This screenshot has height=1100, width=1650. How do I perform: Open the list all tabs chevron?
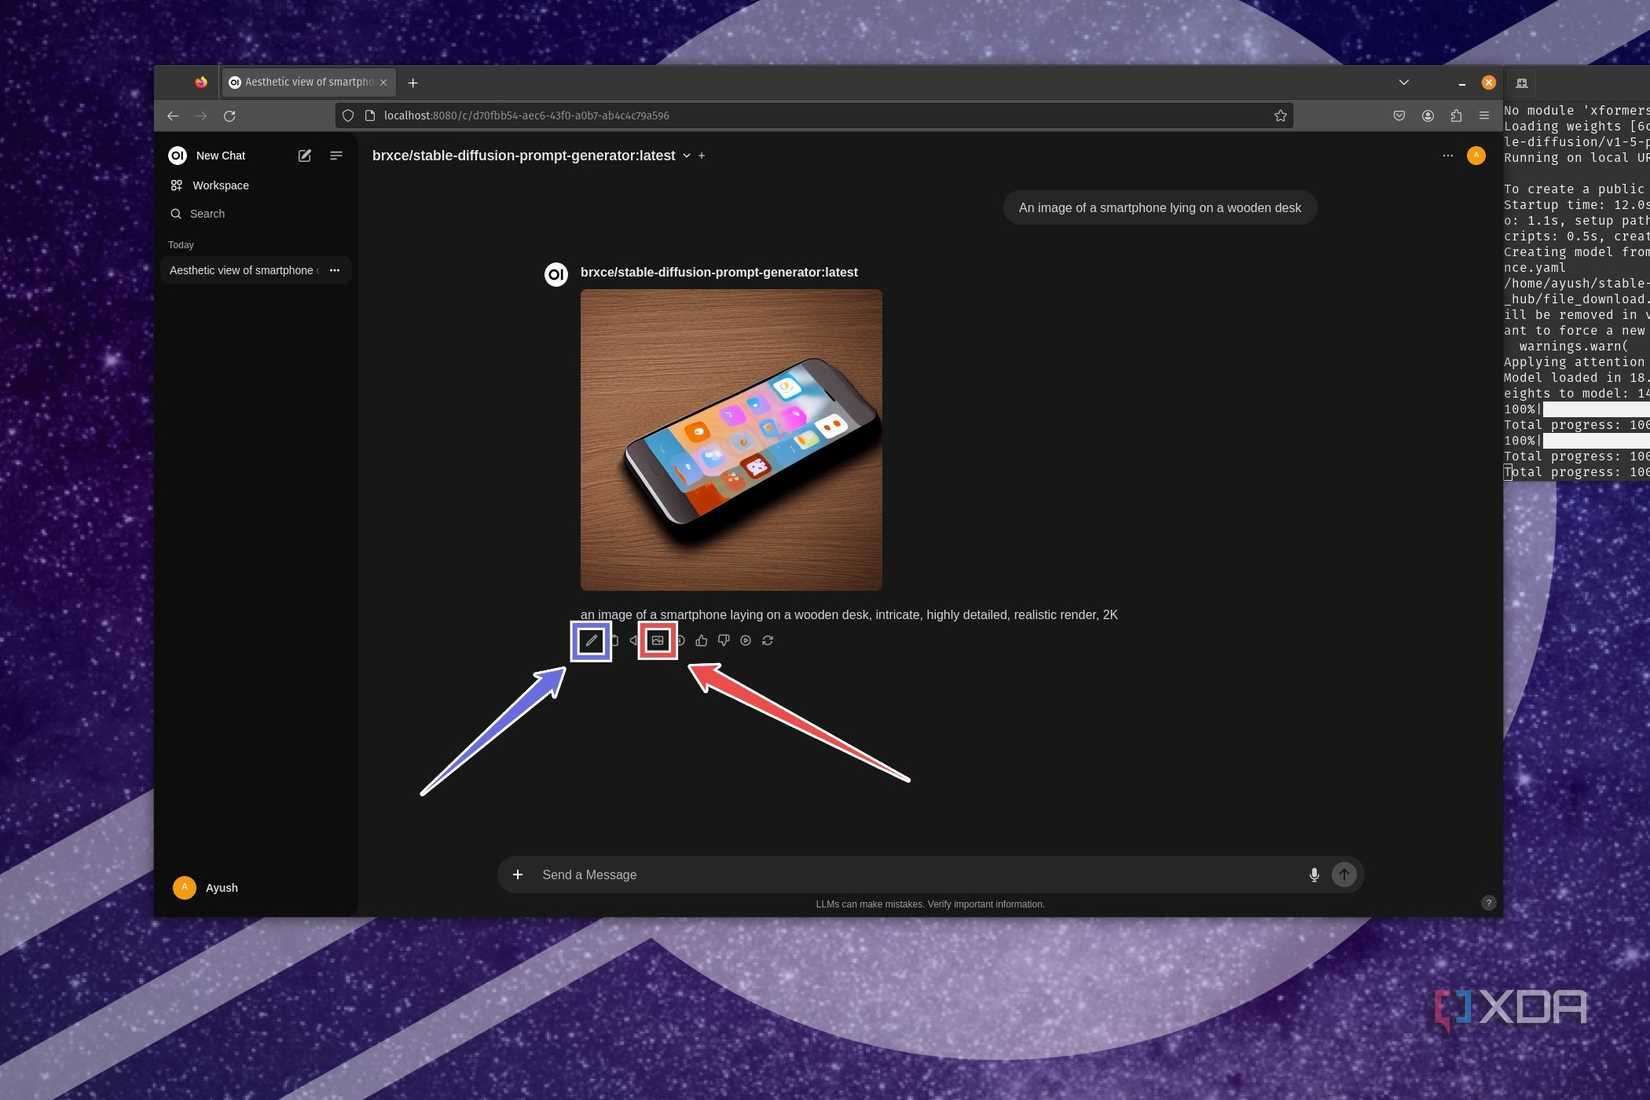[x=1404, y=83]
